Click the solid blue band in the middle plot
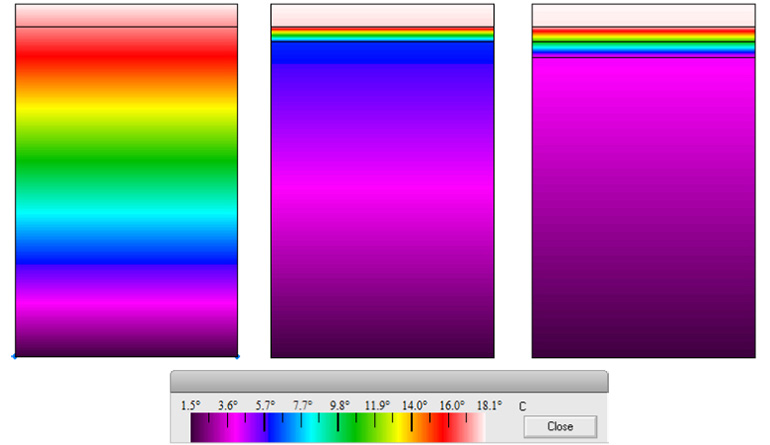The height and width of the screenshot is (445, 770). pos(382,52)
